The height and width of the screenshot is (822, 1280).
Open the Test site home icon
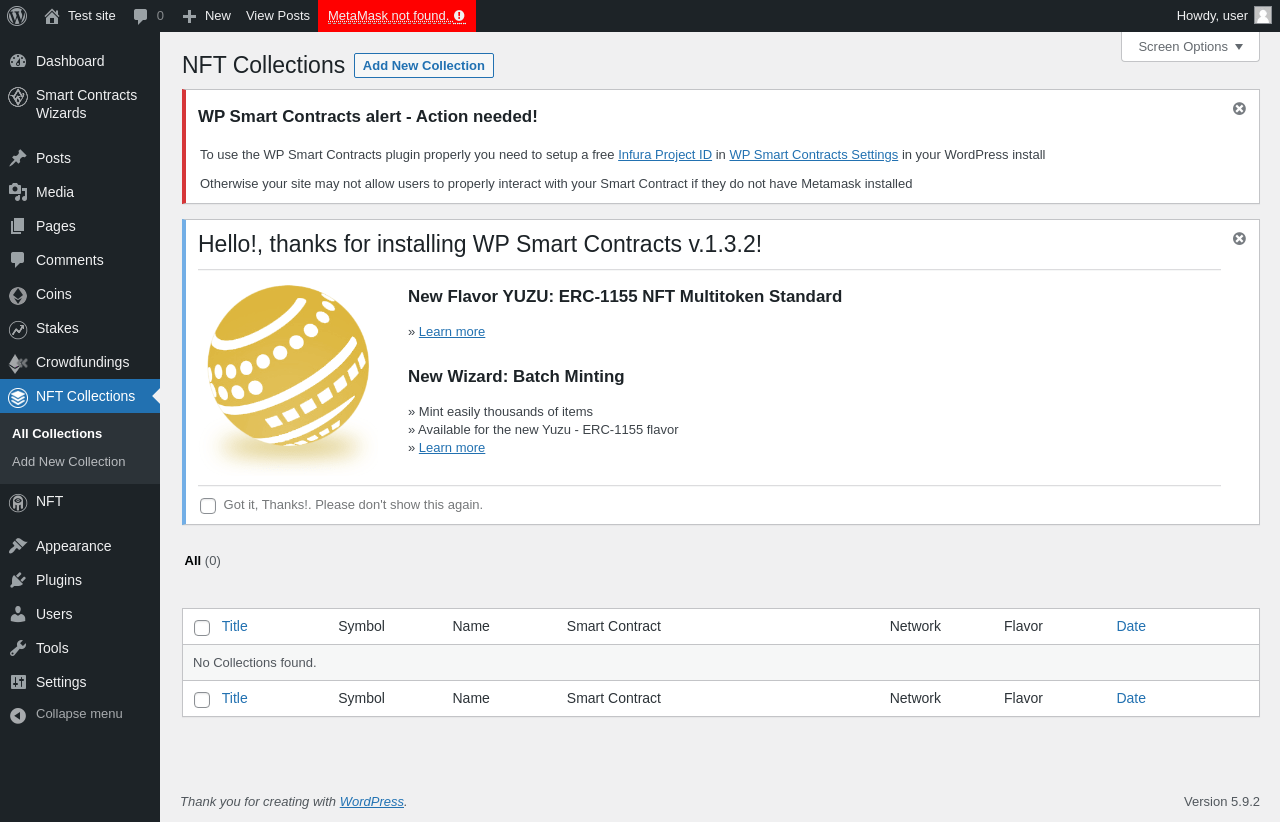point(52,16)
